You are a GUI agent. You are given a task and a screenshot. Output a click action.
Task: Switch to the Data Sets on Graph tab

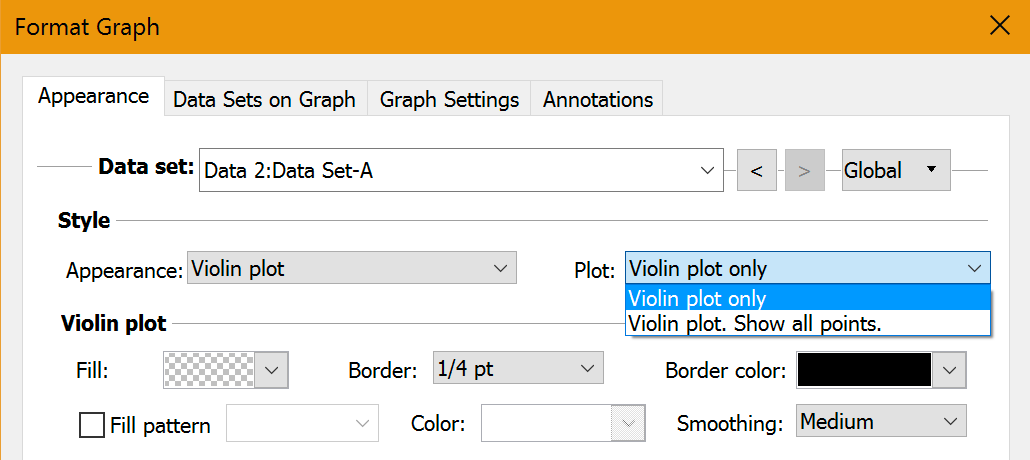tap(264, 100)
